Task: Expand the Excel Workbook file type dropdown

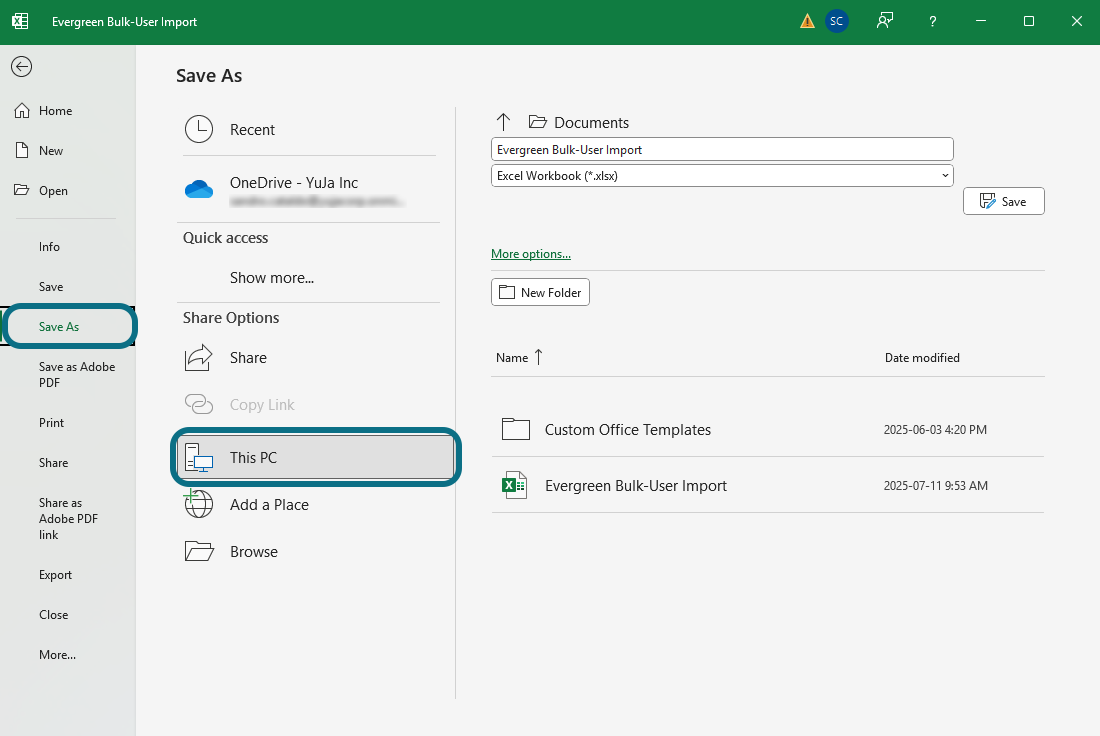Action: click(x=722, y=175)
